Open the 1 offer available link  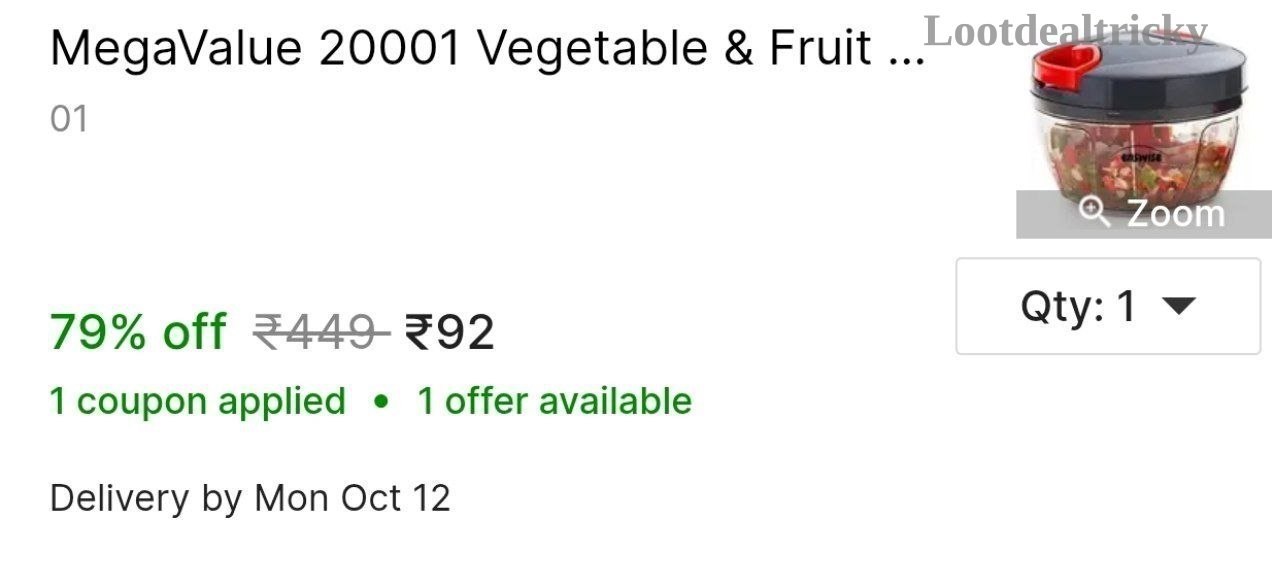tap(554, 401)
